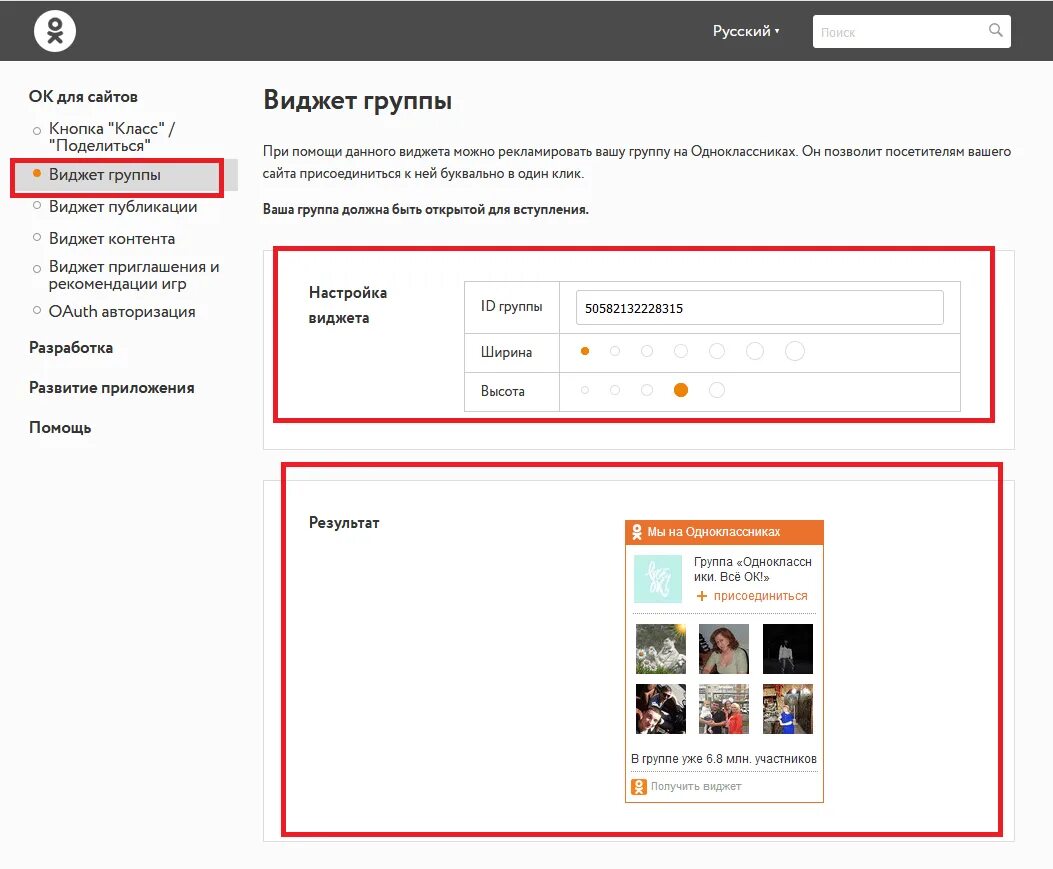Viewport: 1053px width, 869px height.
Task: Click member photo of woman in blue
Action: (x=788, y=709)
